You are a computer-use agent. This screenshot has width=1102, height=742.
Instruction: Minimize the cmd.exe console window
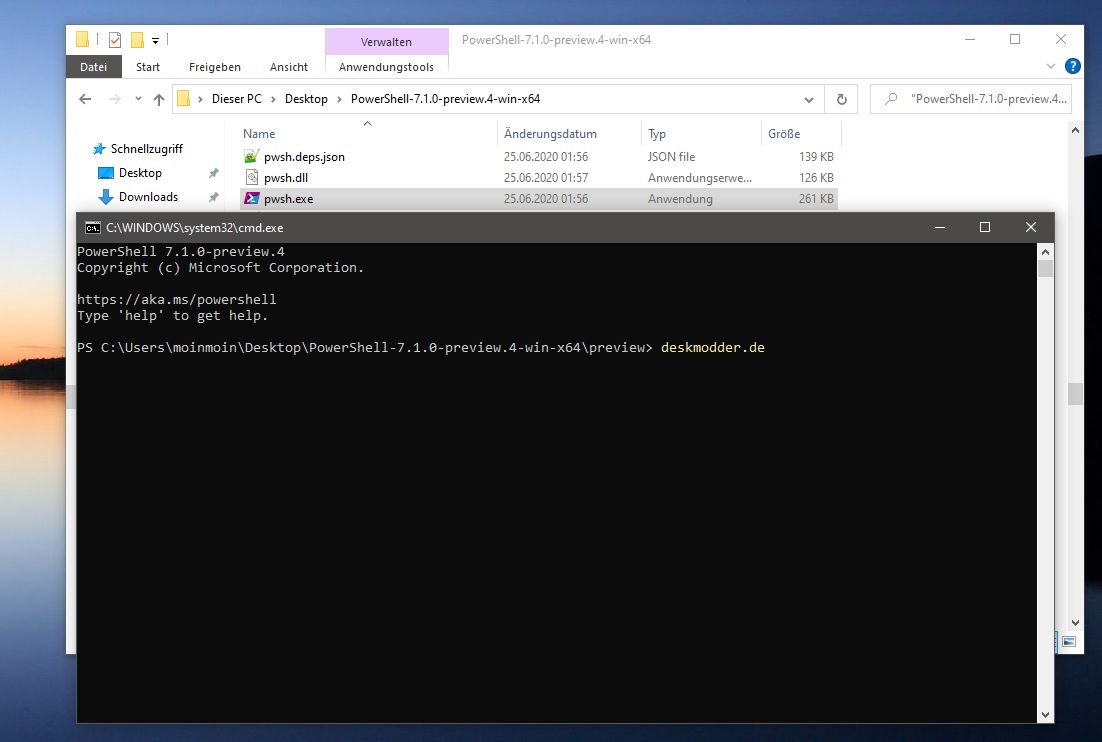940,227
